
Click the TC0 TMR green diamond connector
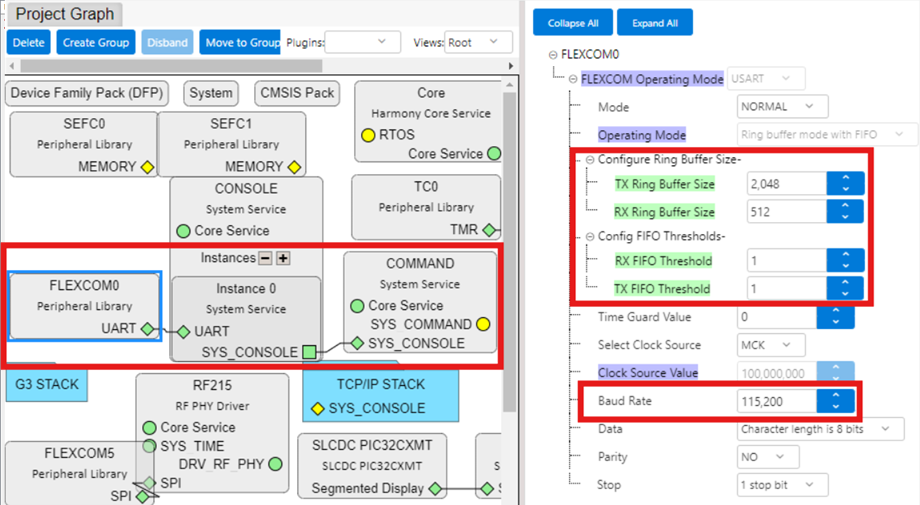489,230
